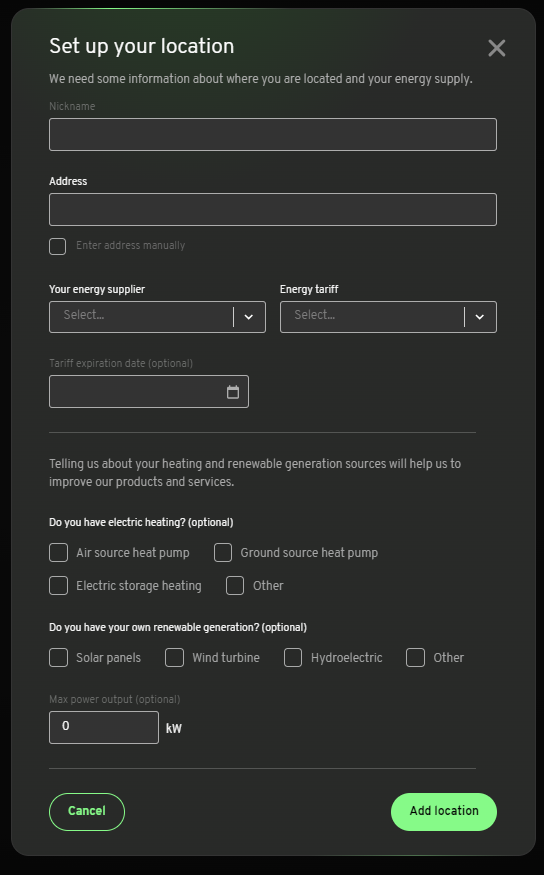This screenshot has width=544, height=875.
Task: Check the Wind turbine option
Action: pyautogui.click(x=175, y=657)
